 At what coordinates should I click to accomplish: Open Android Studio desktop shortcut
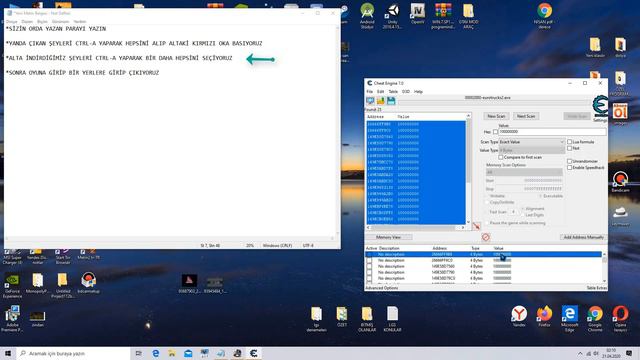367,16
